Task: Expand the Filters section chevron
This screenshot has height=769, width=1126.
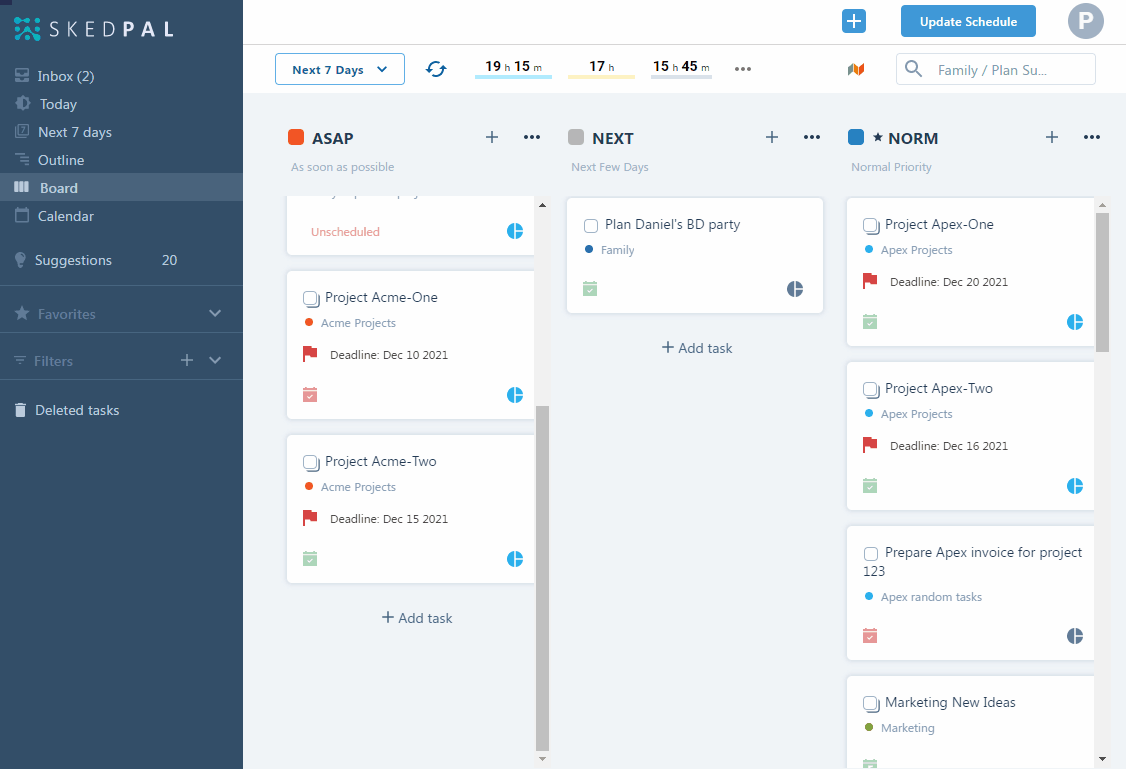Action: click(x=215, y=360)
